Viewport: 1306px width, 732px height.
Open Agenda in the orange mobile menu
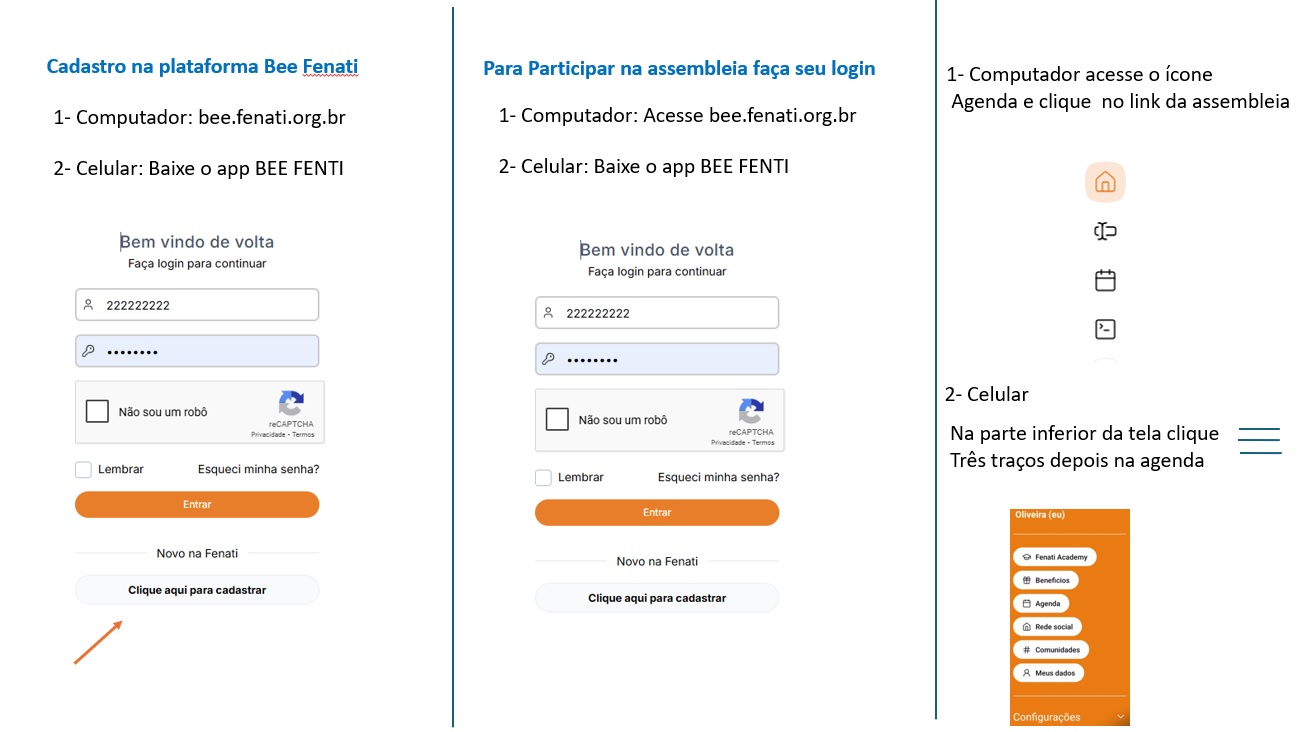tap(1040, 604)
